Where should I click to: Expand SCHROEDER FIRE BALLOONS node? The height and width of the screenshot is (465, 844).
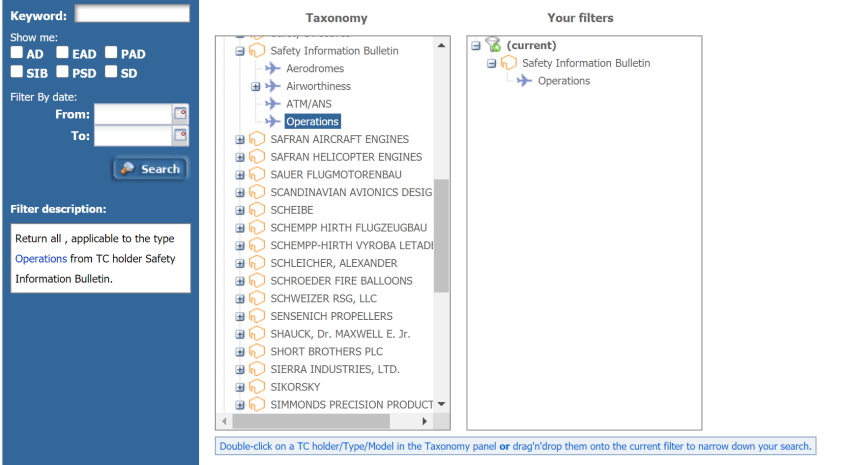point(240,281)
